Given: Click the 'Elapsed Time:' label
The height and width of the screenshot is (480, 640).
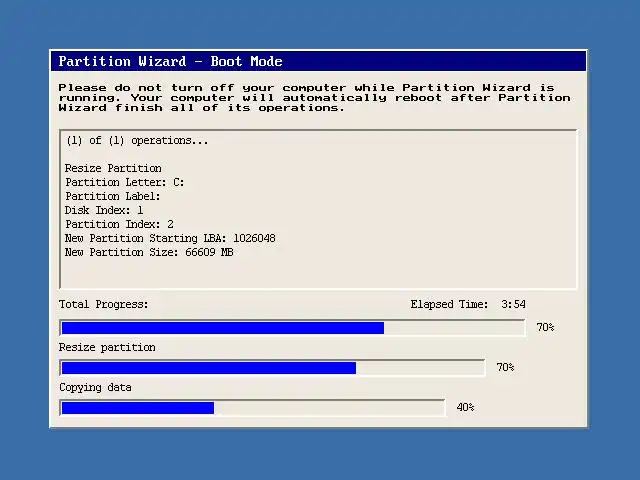Looking at the screenshot, I should tap(449, 304).
